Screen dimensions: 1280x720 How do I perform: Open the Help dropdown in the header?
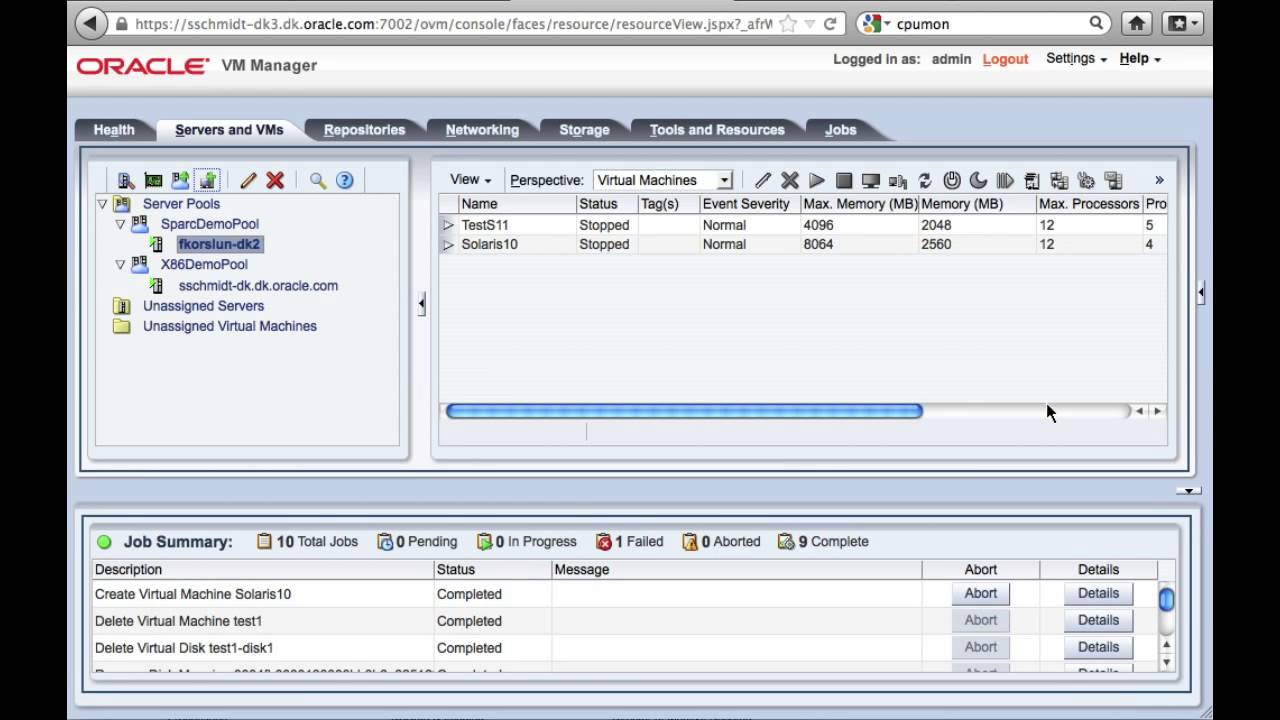tap(1139, 59)
